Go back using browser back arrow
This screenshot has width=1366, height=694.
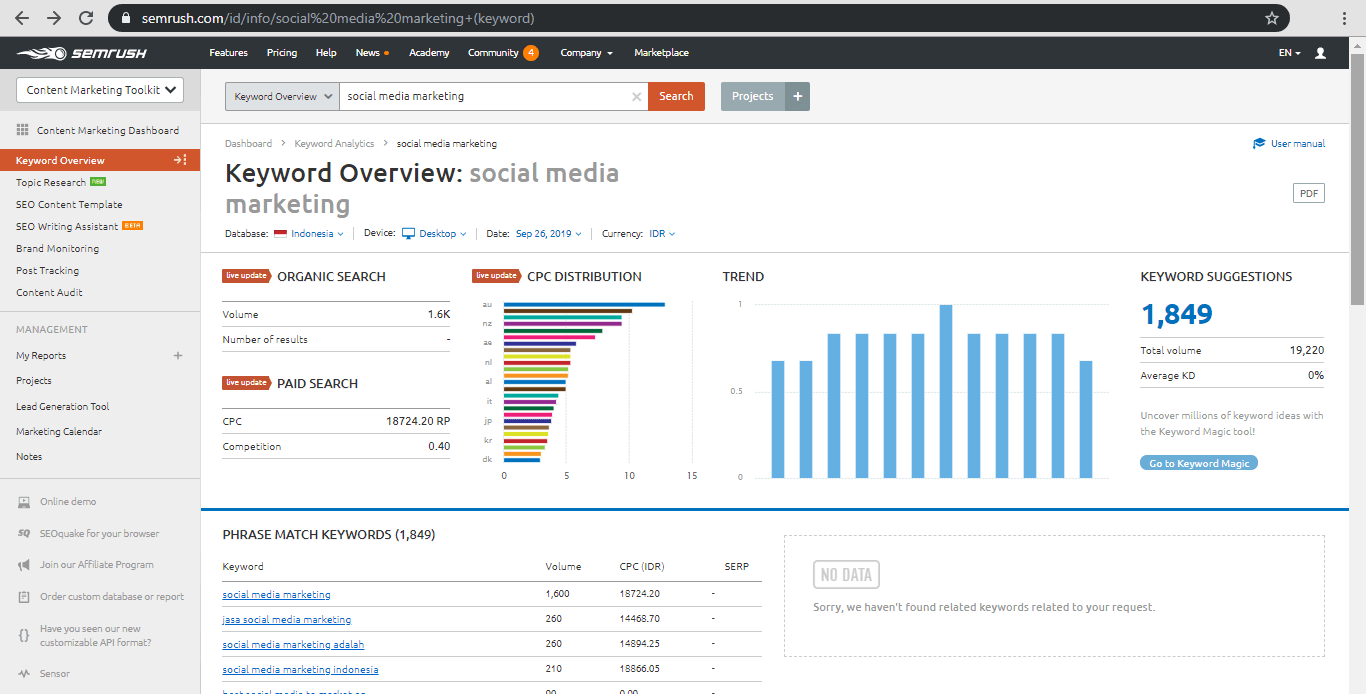pyautogui.click(x=22, y=18)
